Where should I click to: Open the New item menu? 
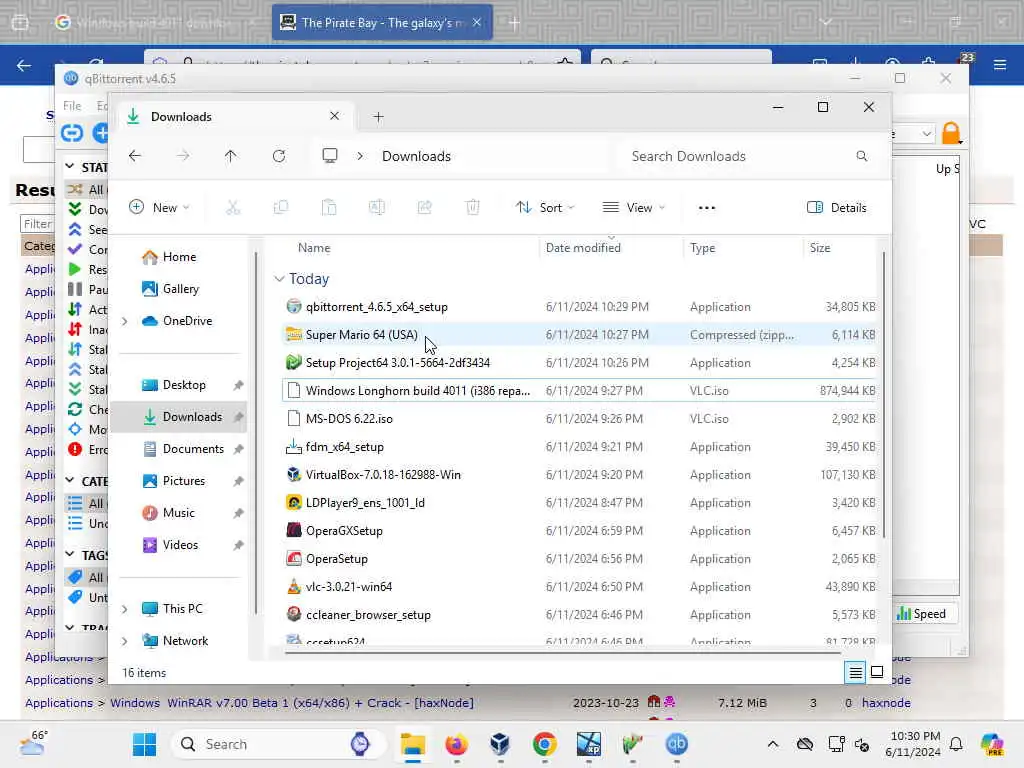click(159, 208)
